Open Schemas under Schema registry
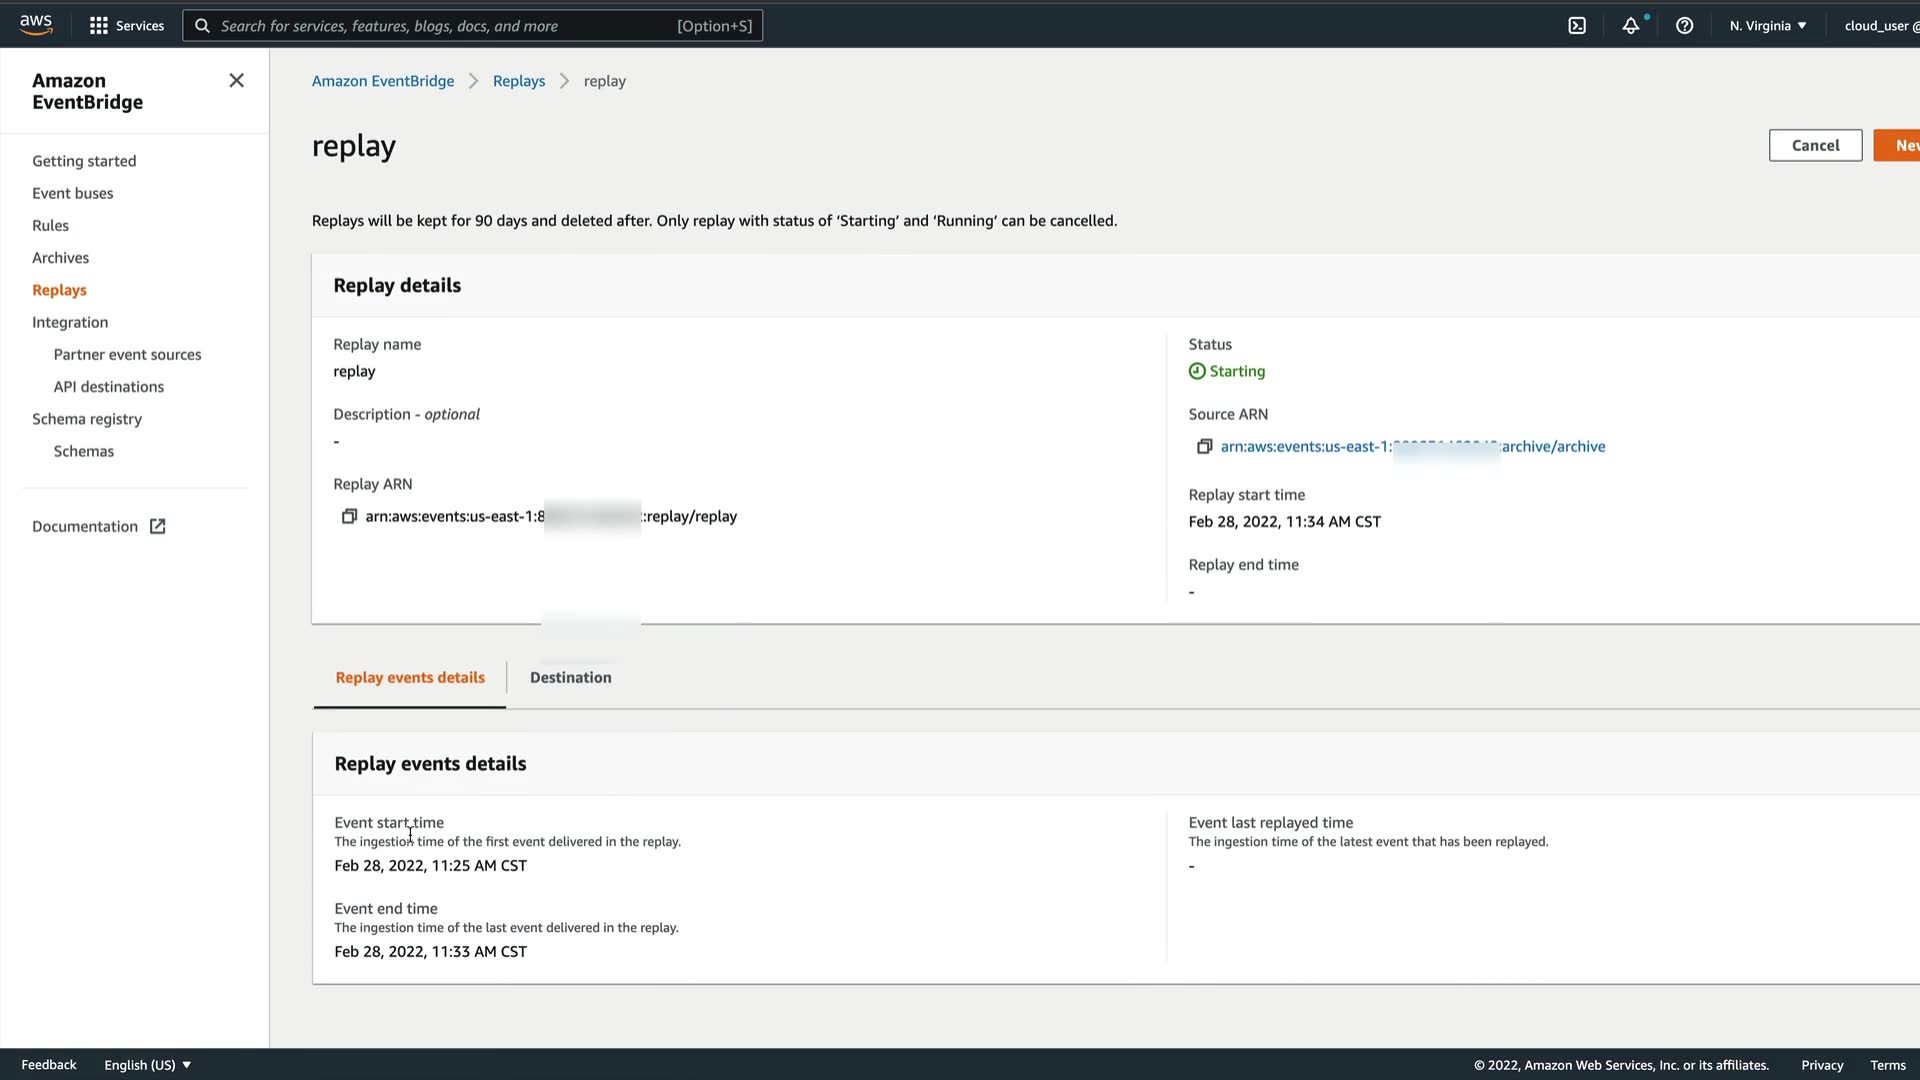The height and width of the screenshot is (1080, 1920). pos(84,451)
